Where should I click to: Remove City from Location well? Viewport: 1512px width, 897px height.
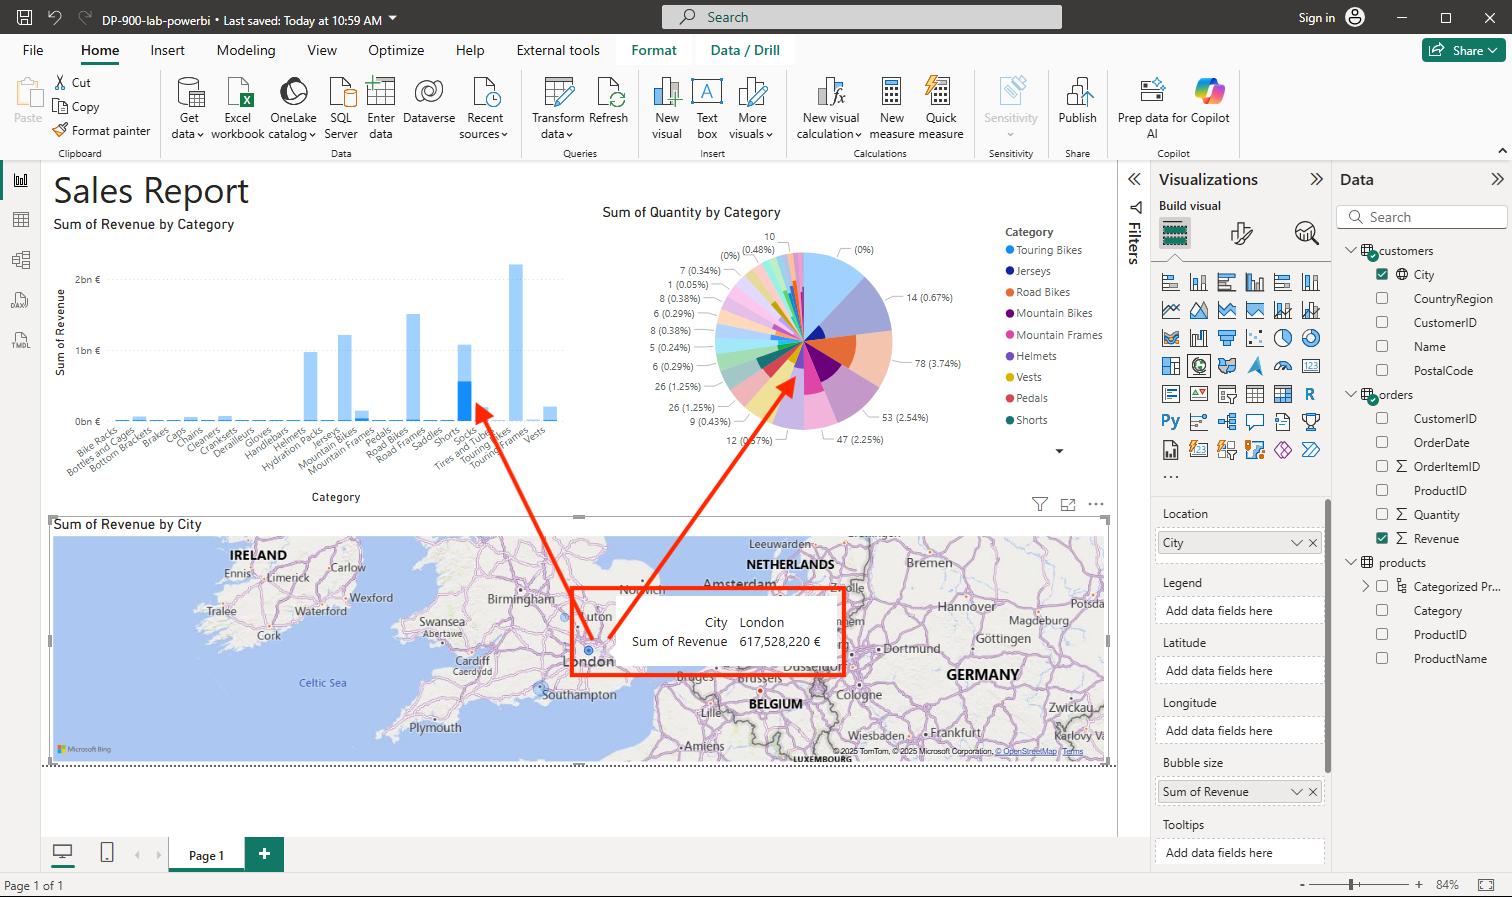pyautogui.click(x=1313, y=543)
